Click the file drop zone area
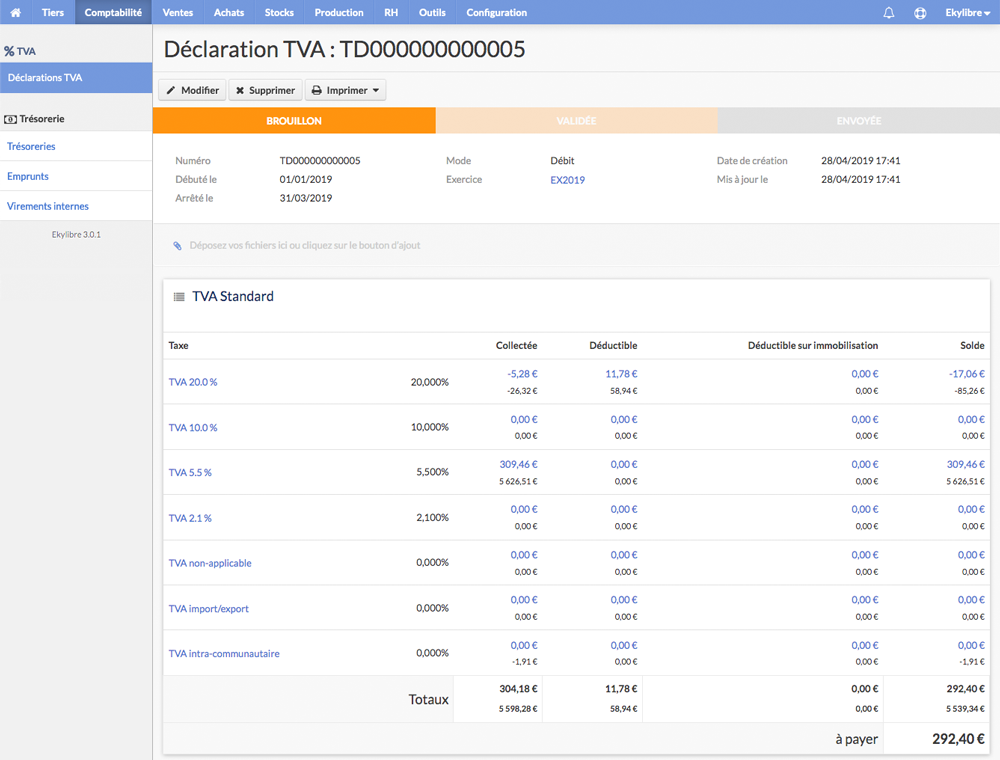 [576, 245]
